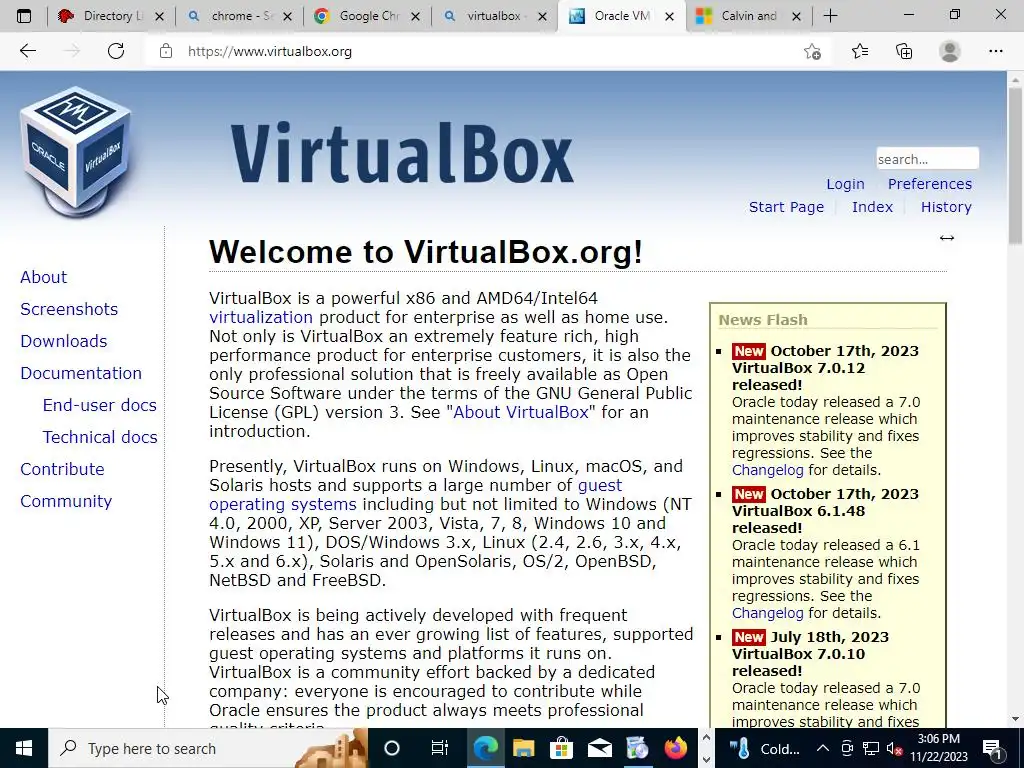
Task: Open the weather Cold widget
Action: coord(764,748)
